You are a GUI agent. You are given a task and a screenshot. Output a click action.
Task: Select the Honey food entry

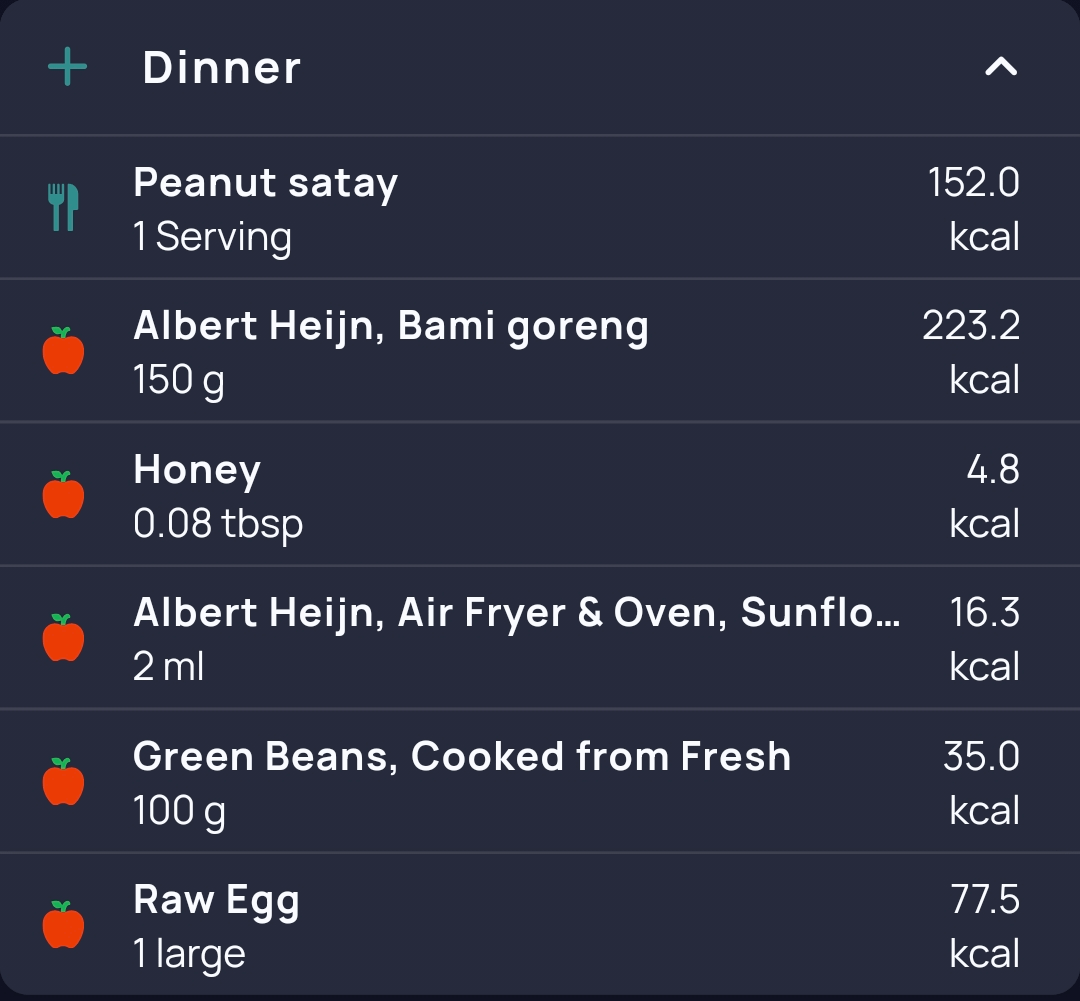(x=540, y=495)
